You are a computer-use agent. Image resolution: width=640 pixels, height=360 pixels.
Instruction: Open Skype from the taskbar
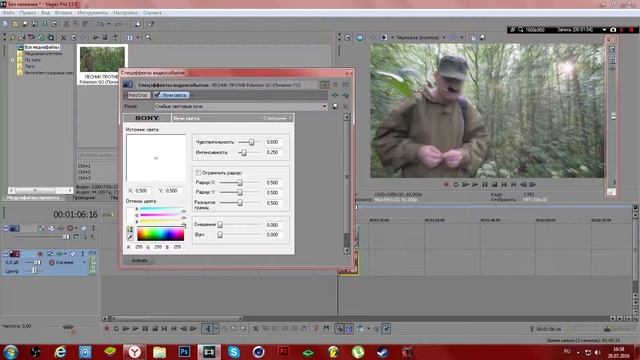(234, 351)
